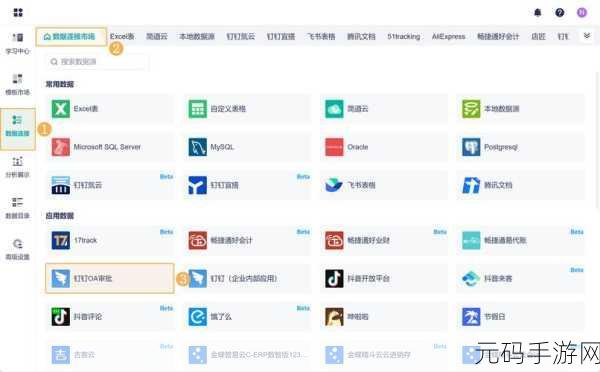
Task: Switch to the 腾讯文档 tab
Action: [361, 36]
